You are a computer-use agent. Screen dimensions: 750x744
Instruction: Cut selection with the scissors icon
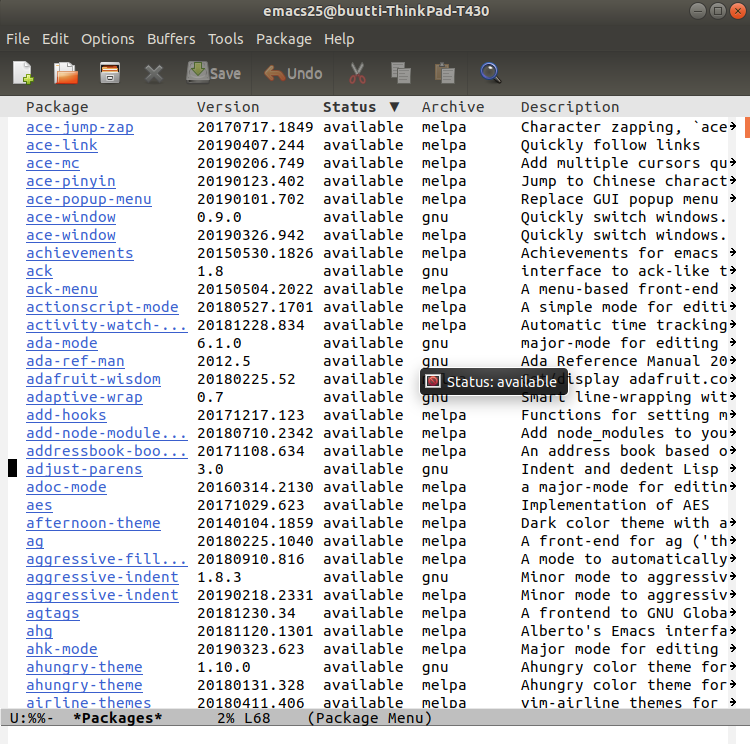(356, 73)
